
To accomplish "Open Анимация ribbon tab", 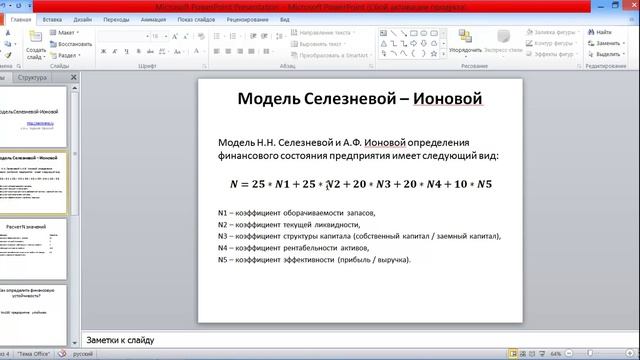I will pyautogui.click(x=153, y=19).
